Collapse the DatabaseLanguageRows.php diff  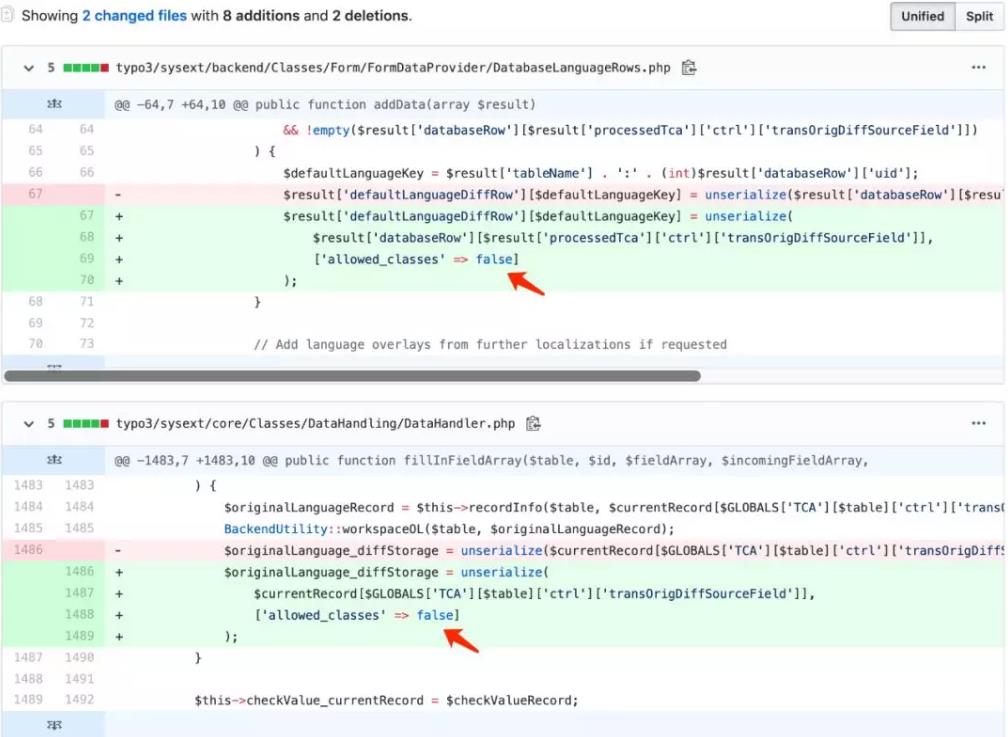point(27,67)
